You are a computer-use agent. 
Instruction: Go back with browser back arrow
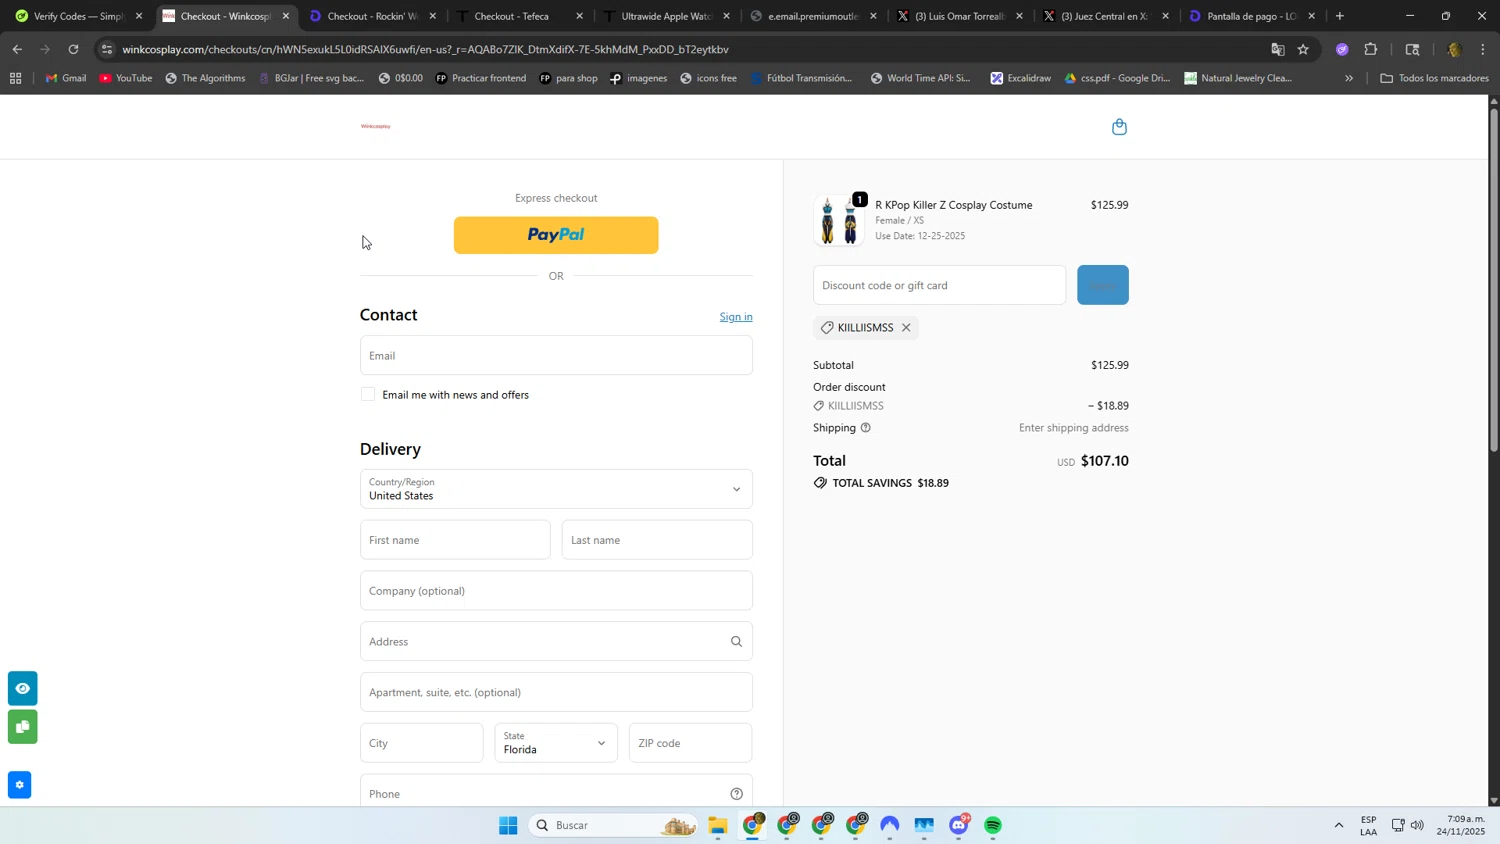tap(17, 49)
